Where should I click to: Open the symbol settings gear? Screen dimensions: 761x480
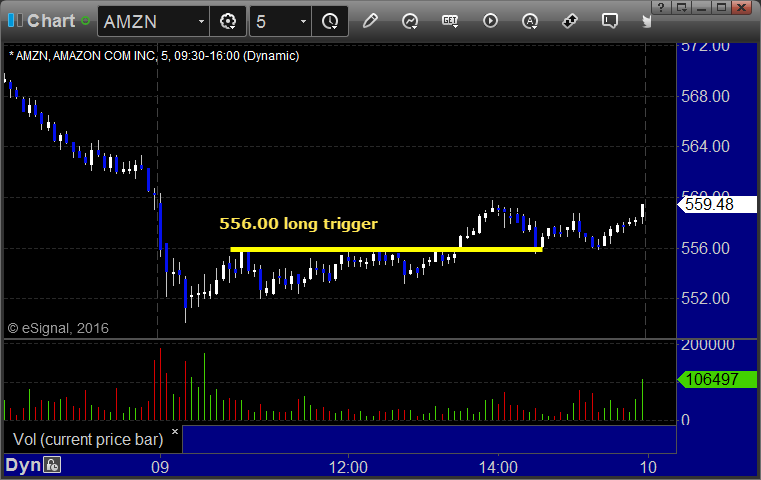(x=228, y=21)
